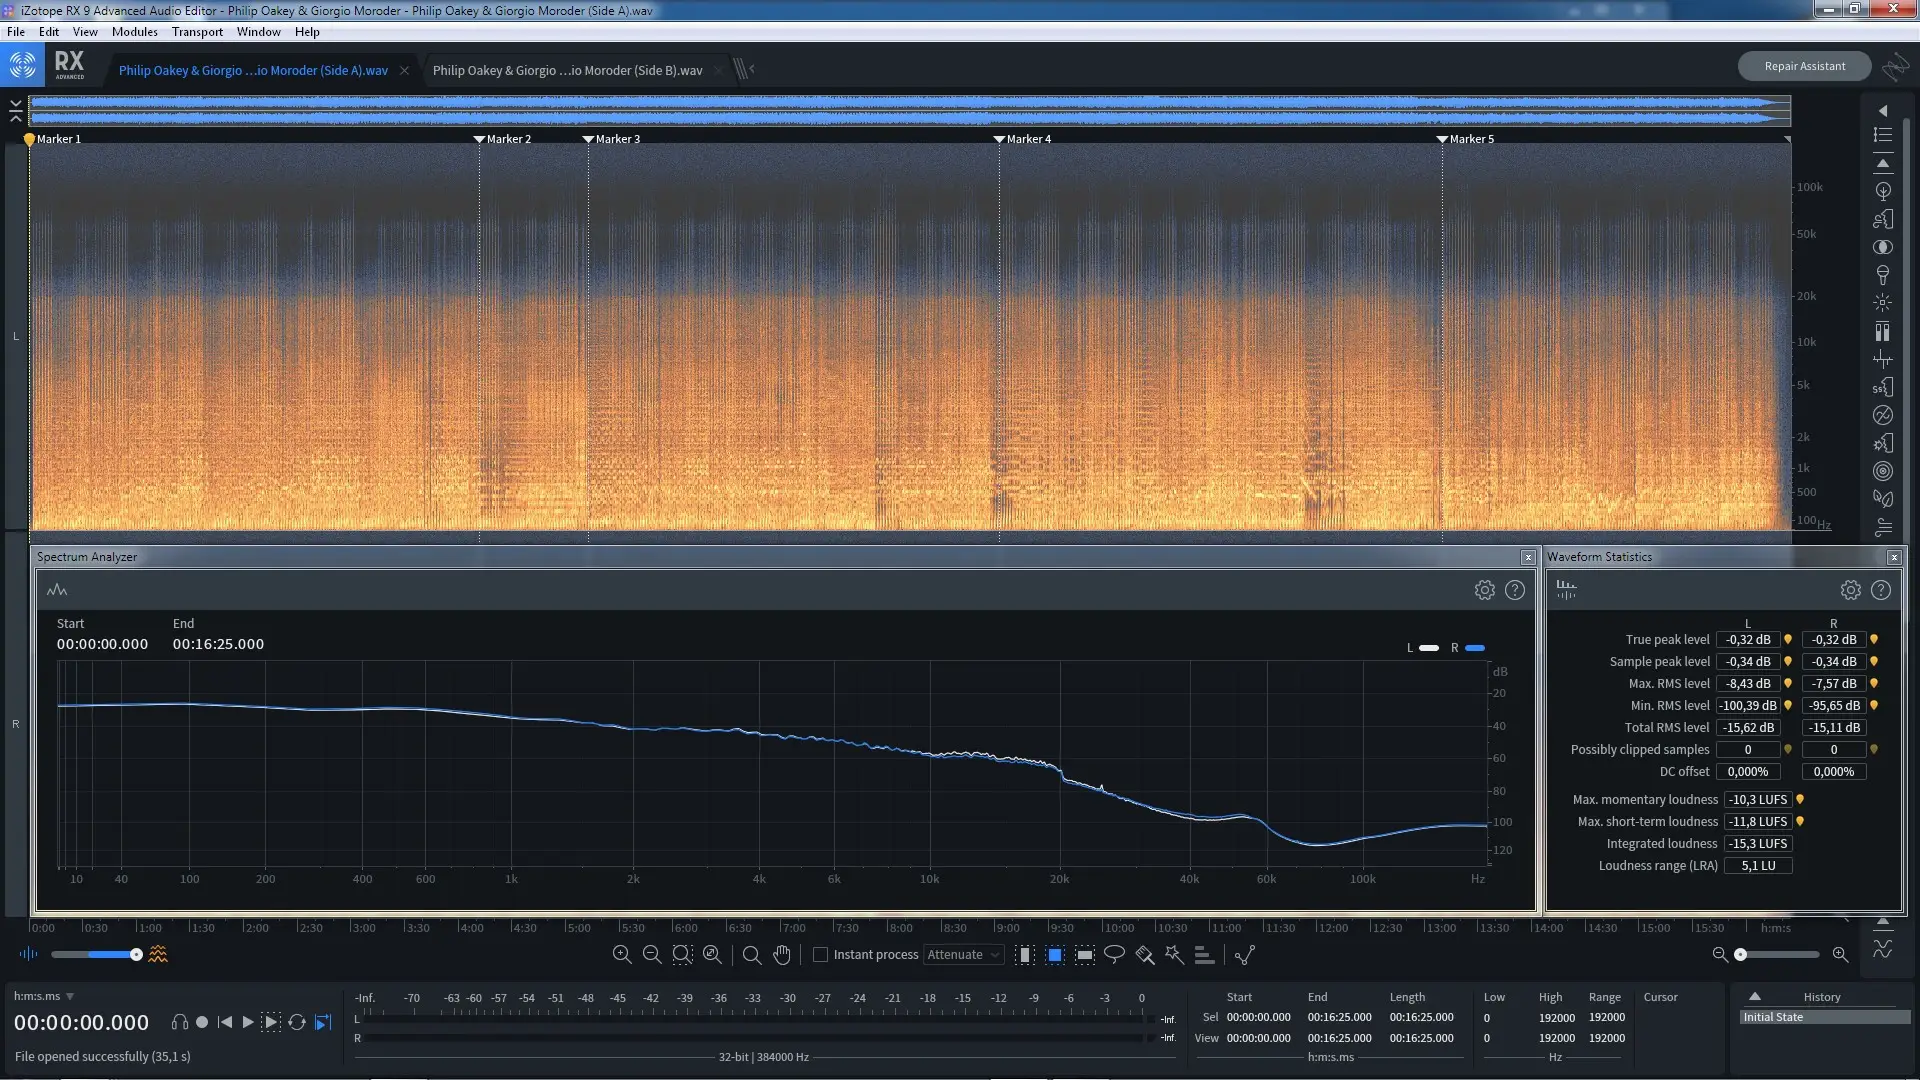Select the Time selection tool

point(1025,955)
